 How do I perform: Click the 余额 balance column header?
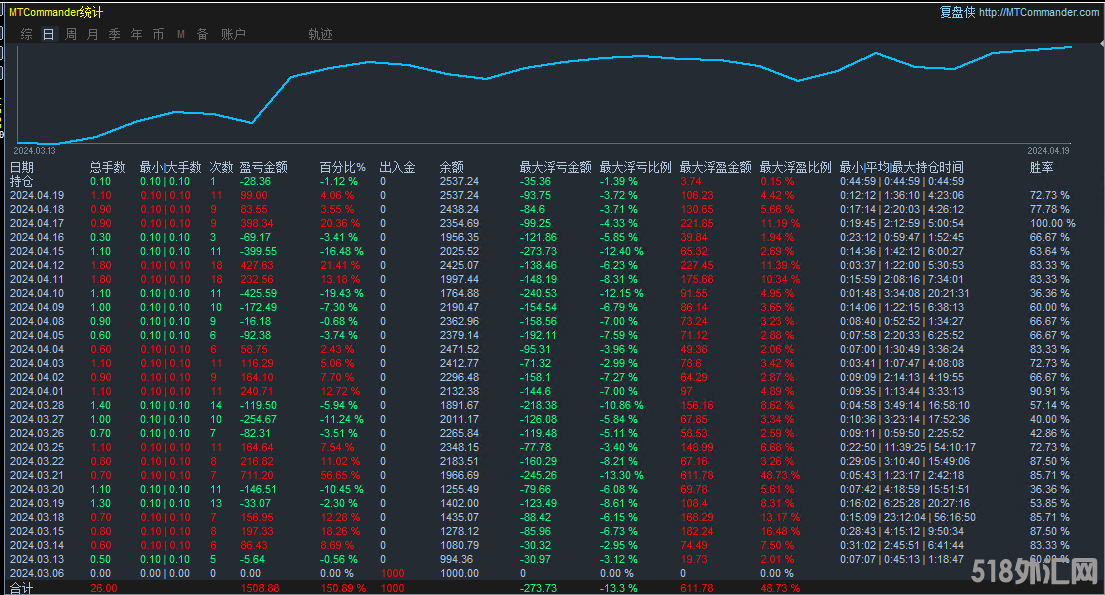coord(451,167)
